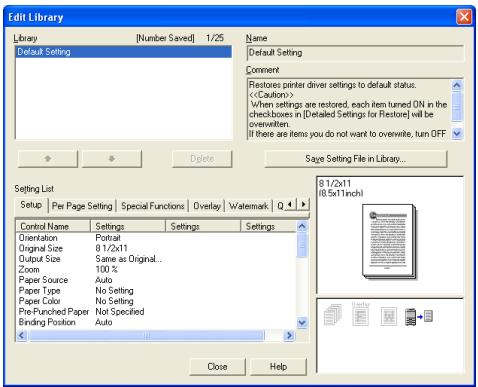Click the tab strip left scroll arrow
Screen dimensions: 478x387
point(290,204)
